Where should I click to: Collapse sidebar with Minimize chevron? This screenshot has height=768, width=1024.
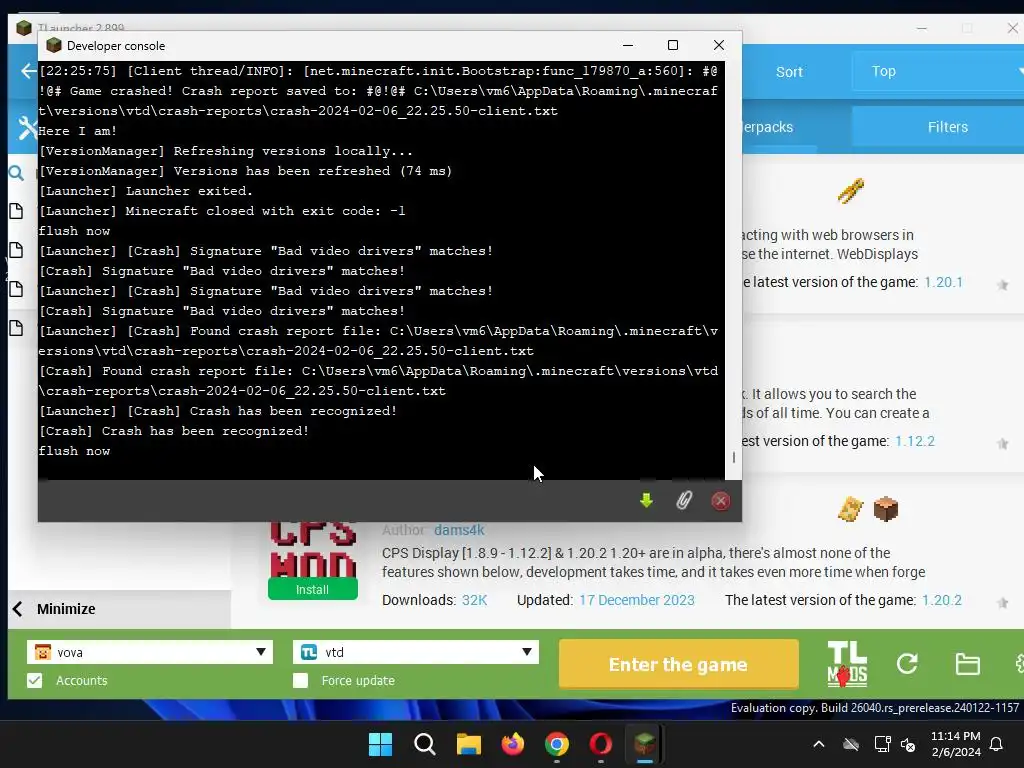click(x=18, y=609)
